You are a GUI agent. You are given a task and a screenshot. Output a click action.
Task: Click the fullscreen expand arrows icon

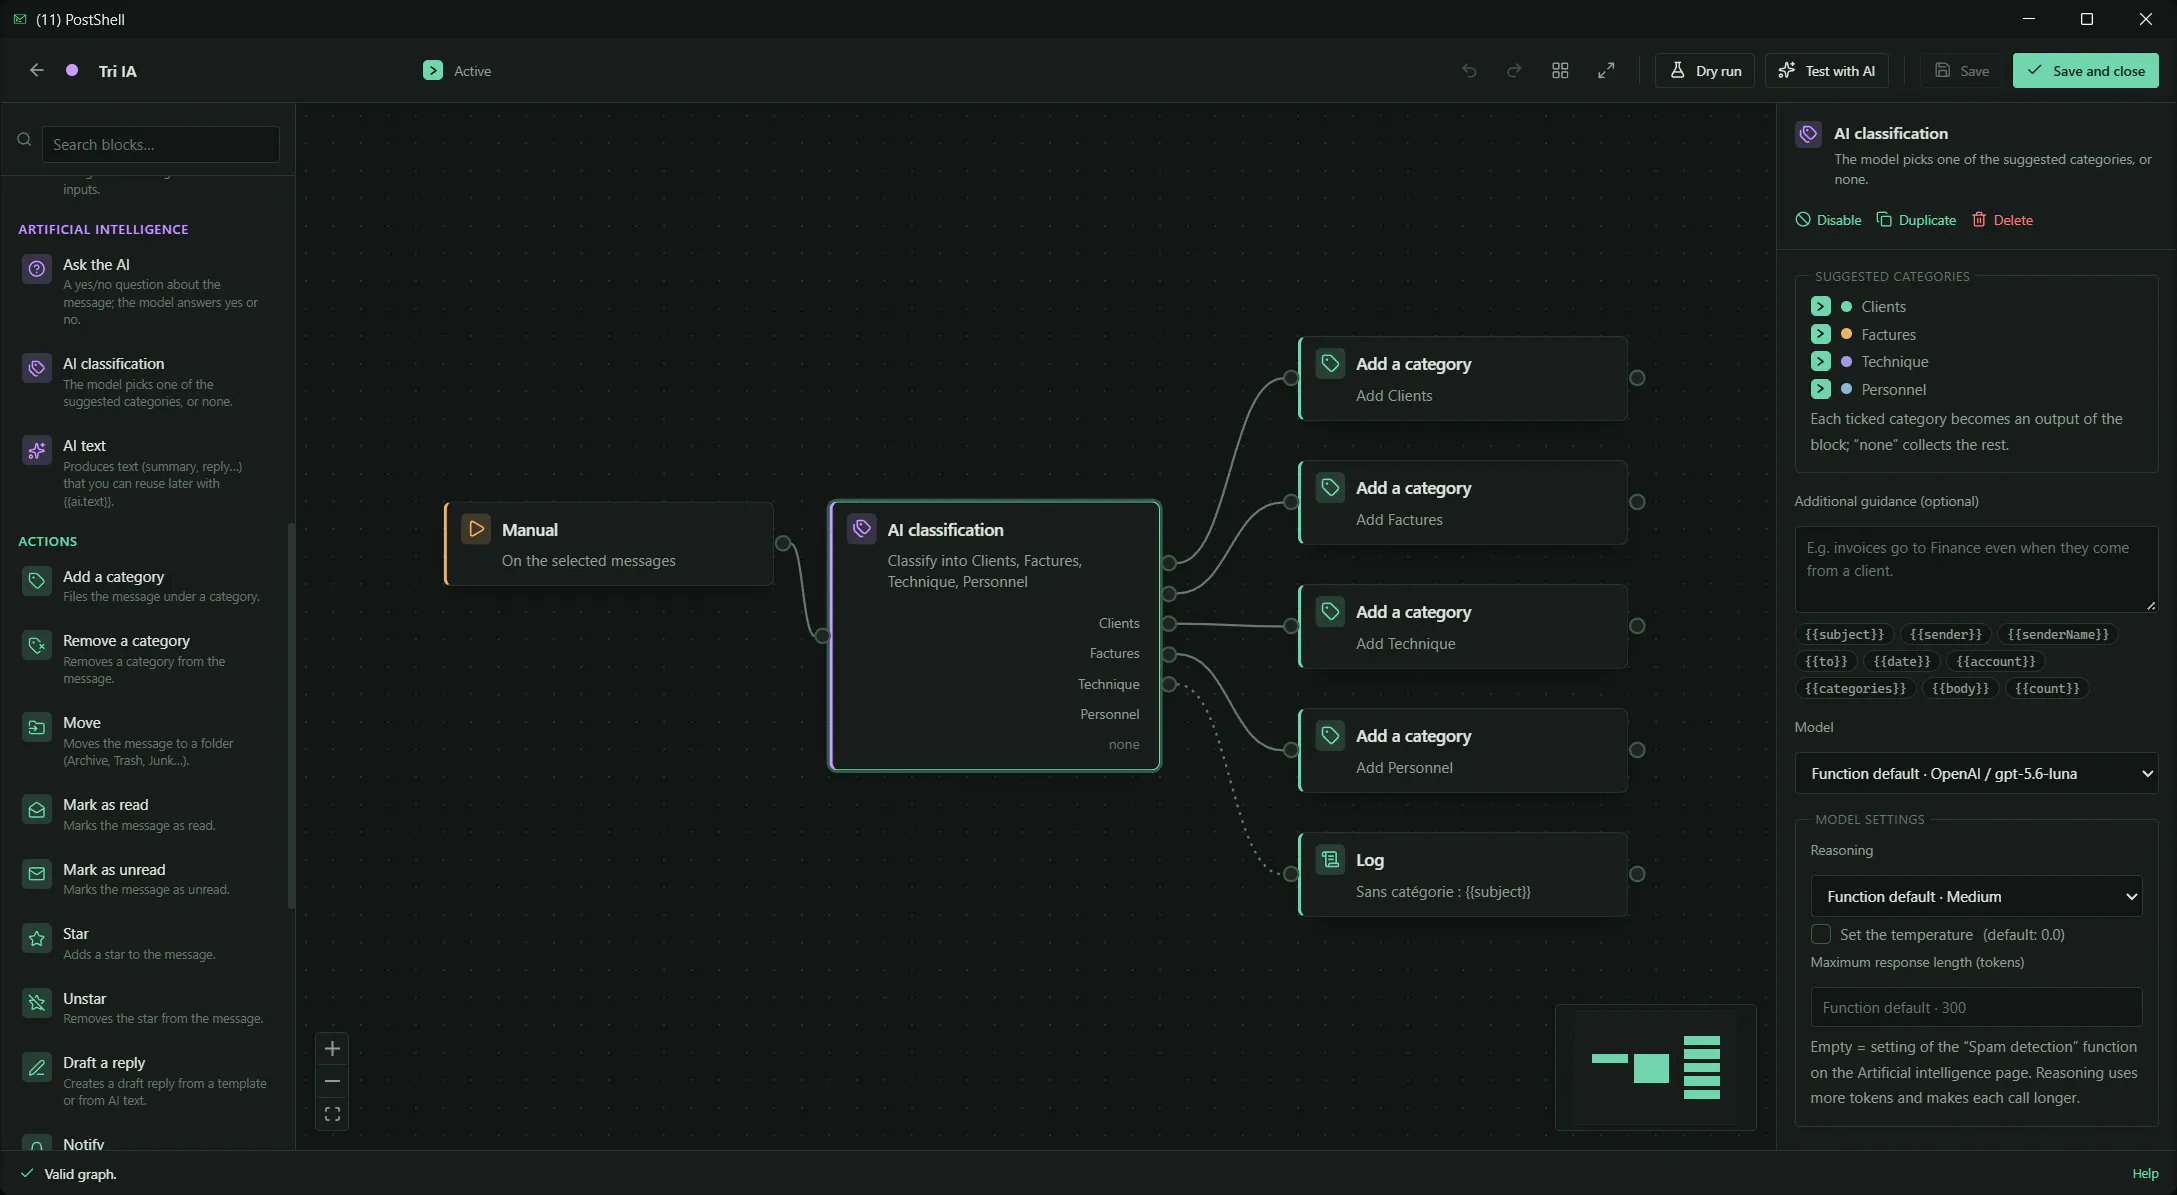1606,71
